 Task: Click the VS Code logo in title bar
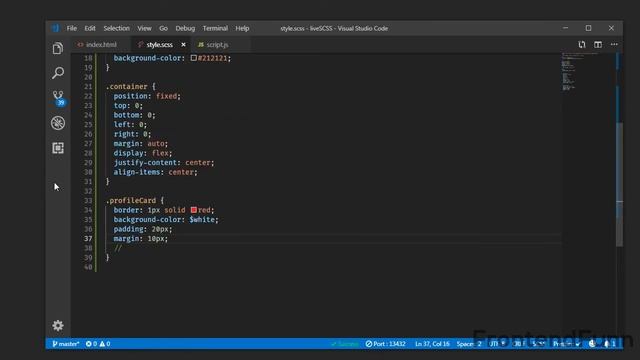pos(56,28)
